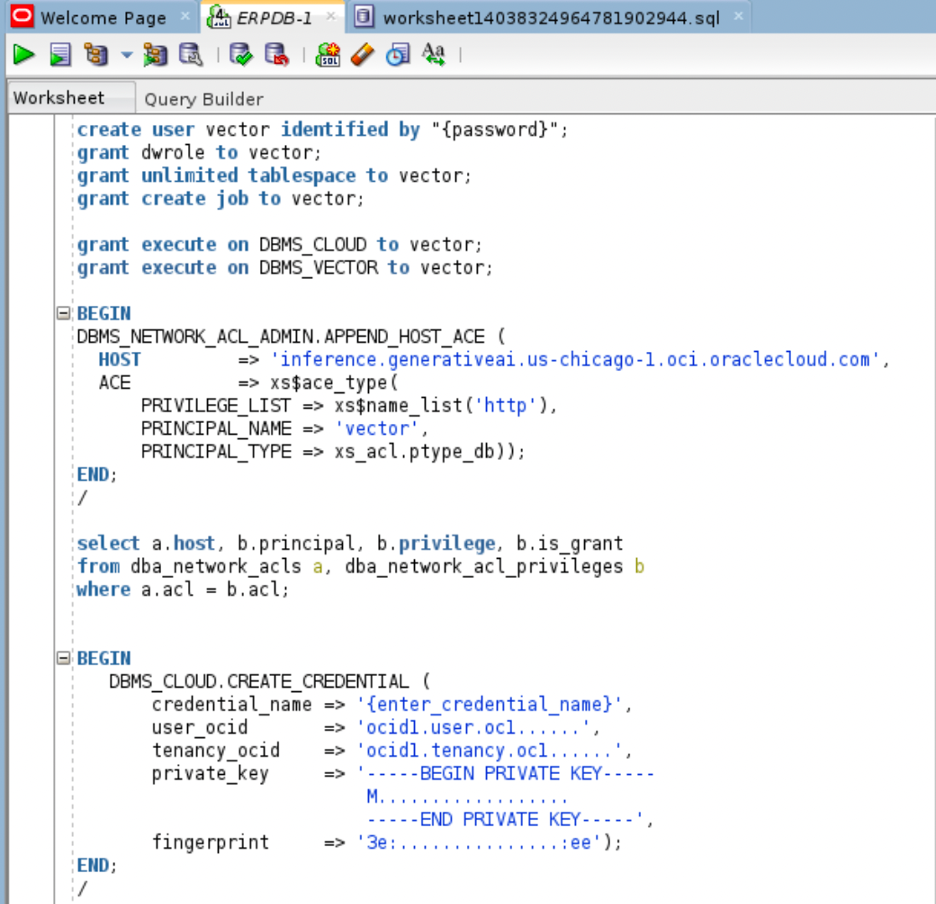The height and width of the screenshot is (904, 936).
Task: Clear the worksheet with the eraser icon
Action: click(363, 55)
